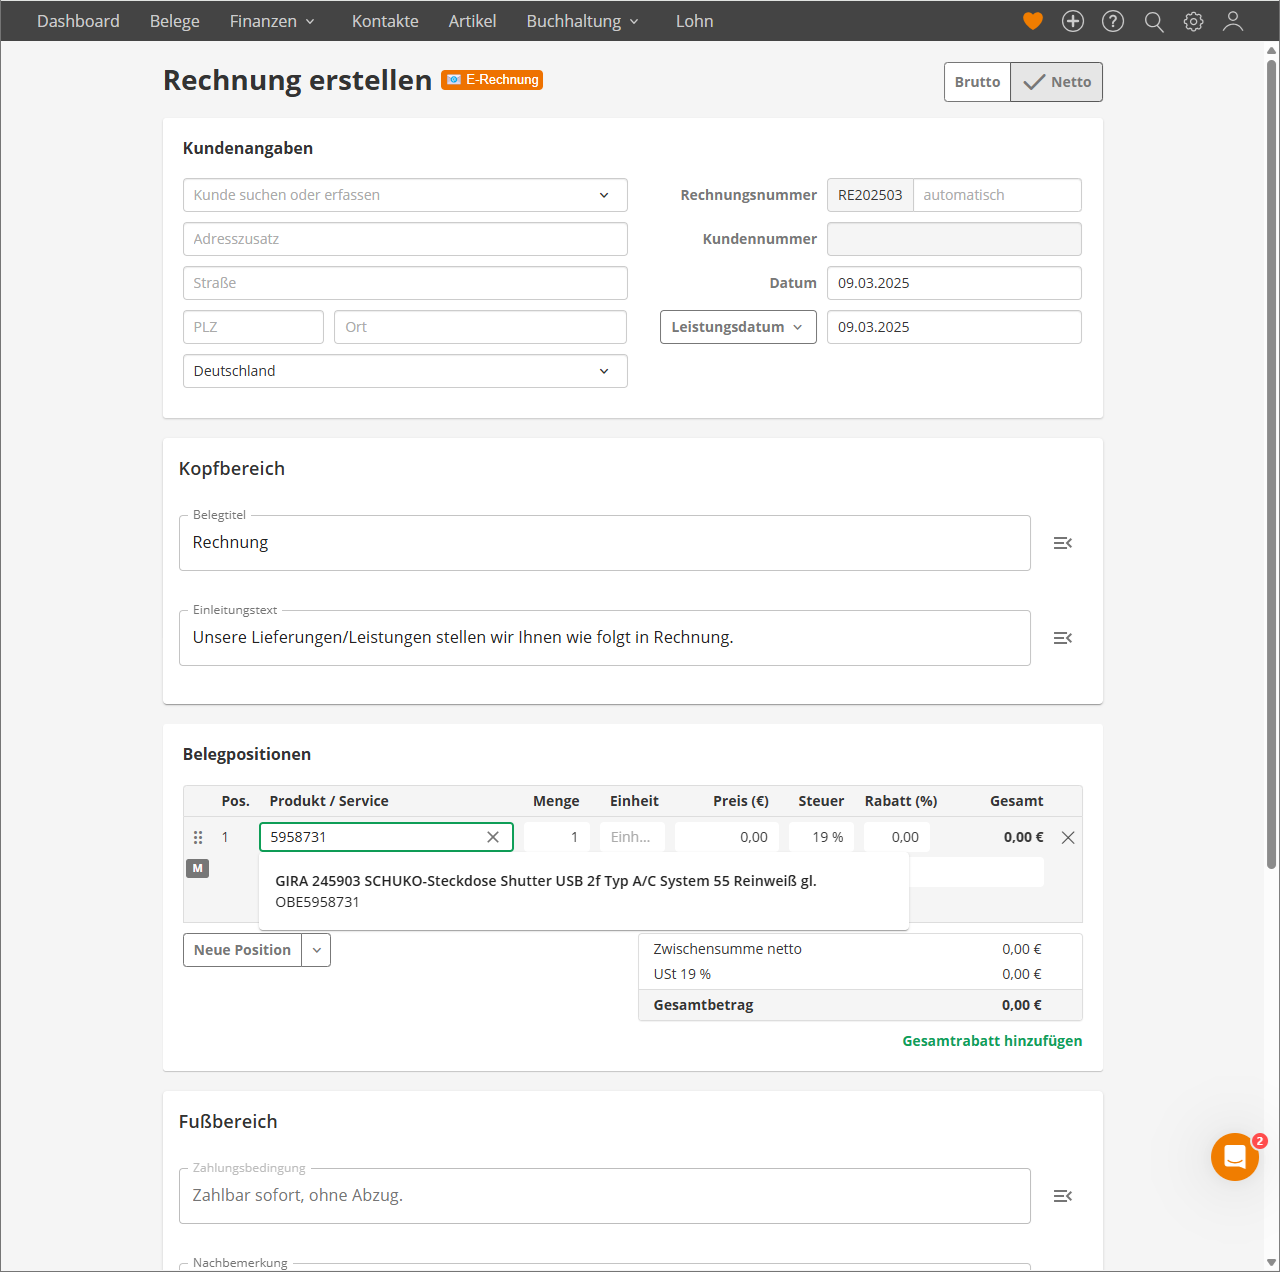
Task: Open the orange chat support widget
Action: (x=1235, y=1157)
